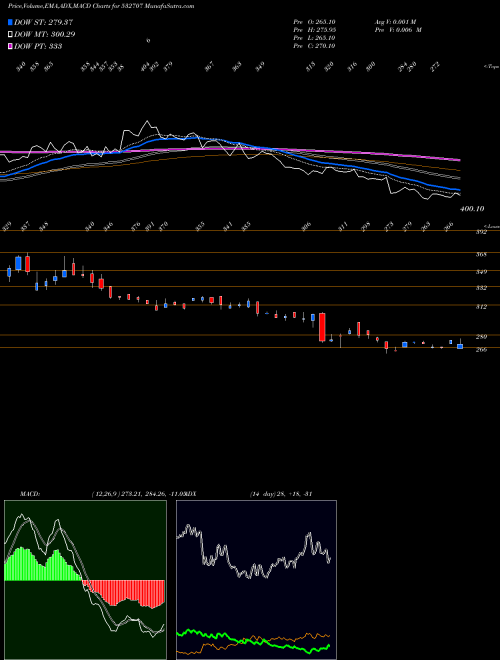Click the large red candlestick near 289 level
500x660 pixels.
(322, 327)
